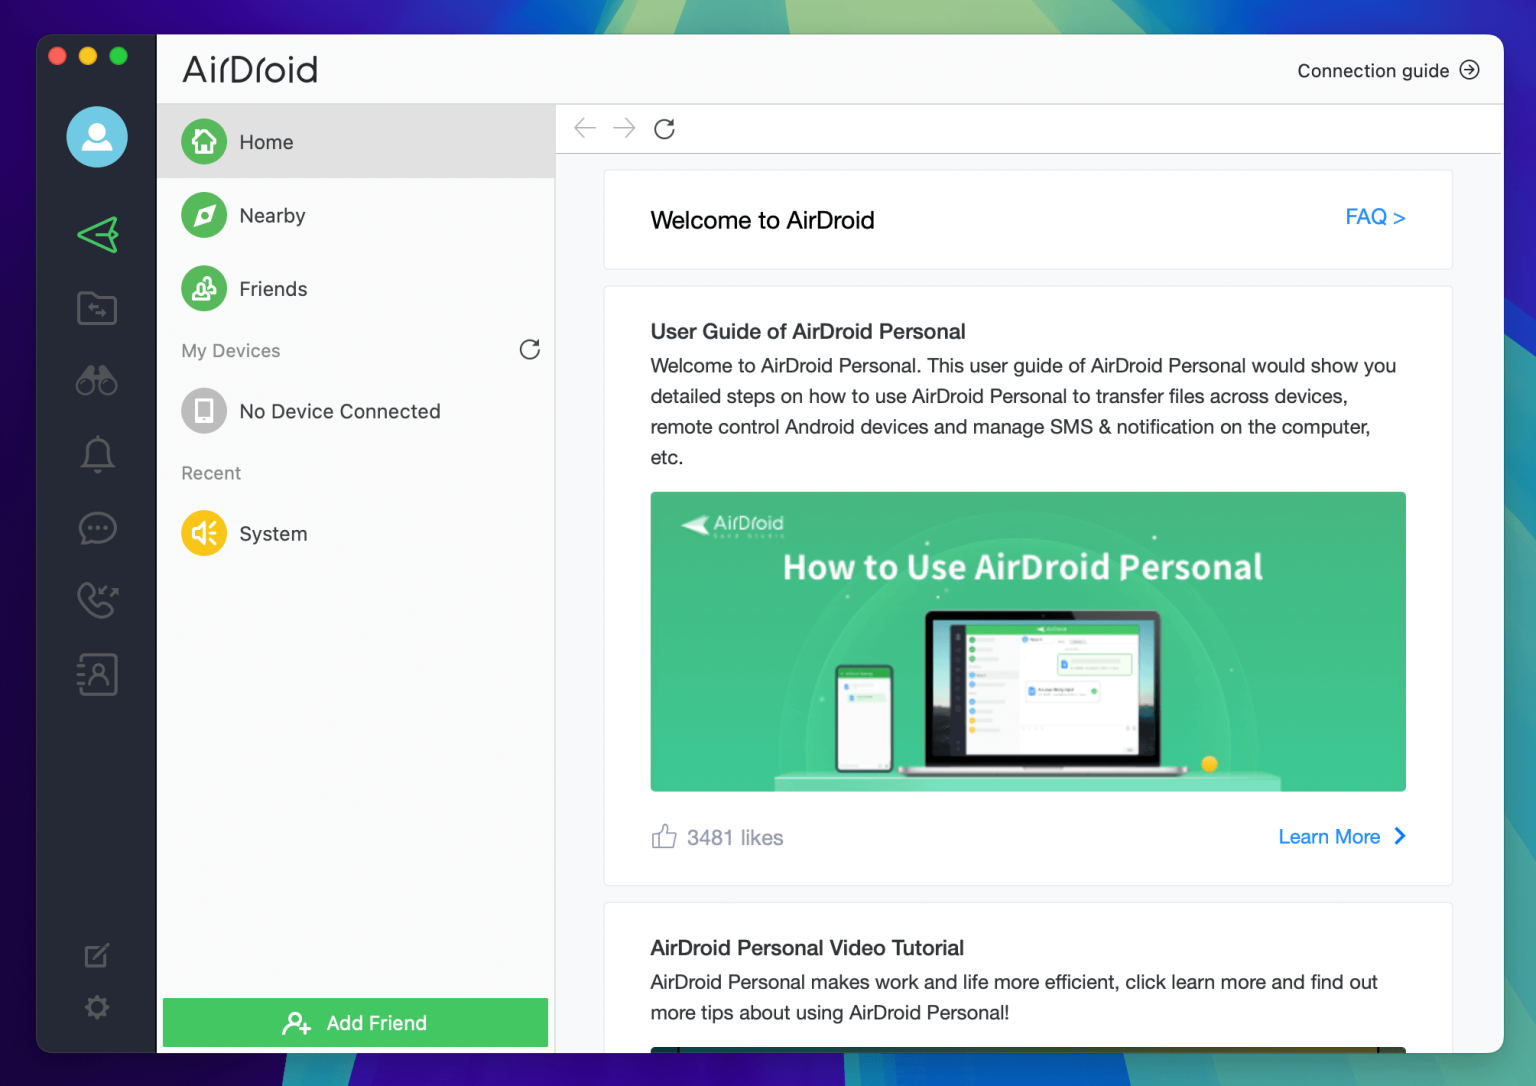This screenshot has width=1536, height=1086.
Task: Expand Learn More for the user guide
Action: [x=1341, y=837]
